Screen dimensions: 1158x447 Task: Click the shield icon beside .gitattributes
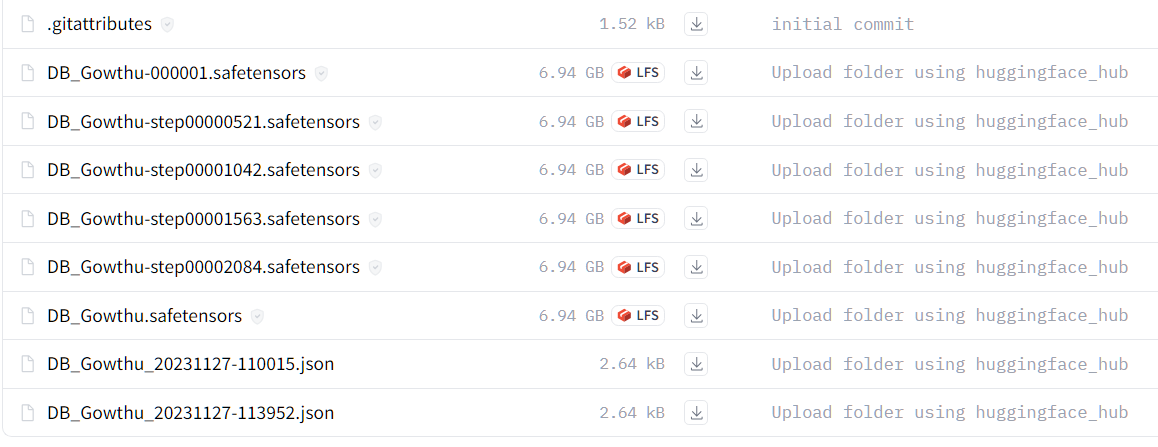coord(168,24)
